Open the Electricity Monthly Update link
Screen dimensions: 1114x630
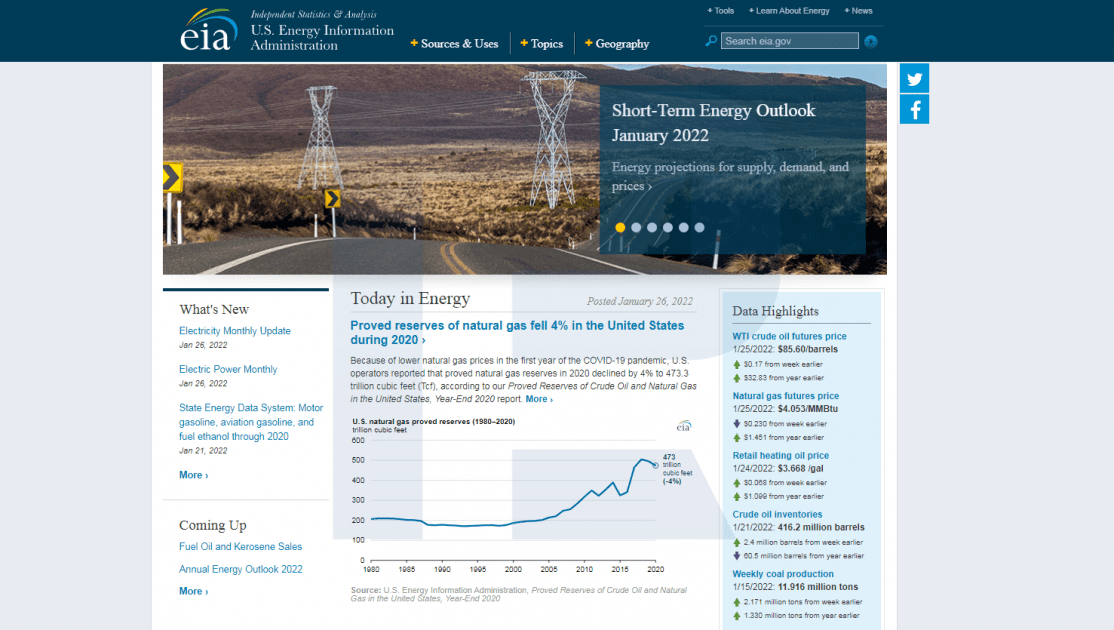pyautogui.click(x=235, y=331)
